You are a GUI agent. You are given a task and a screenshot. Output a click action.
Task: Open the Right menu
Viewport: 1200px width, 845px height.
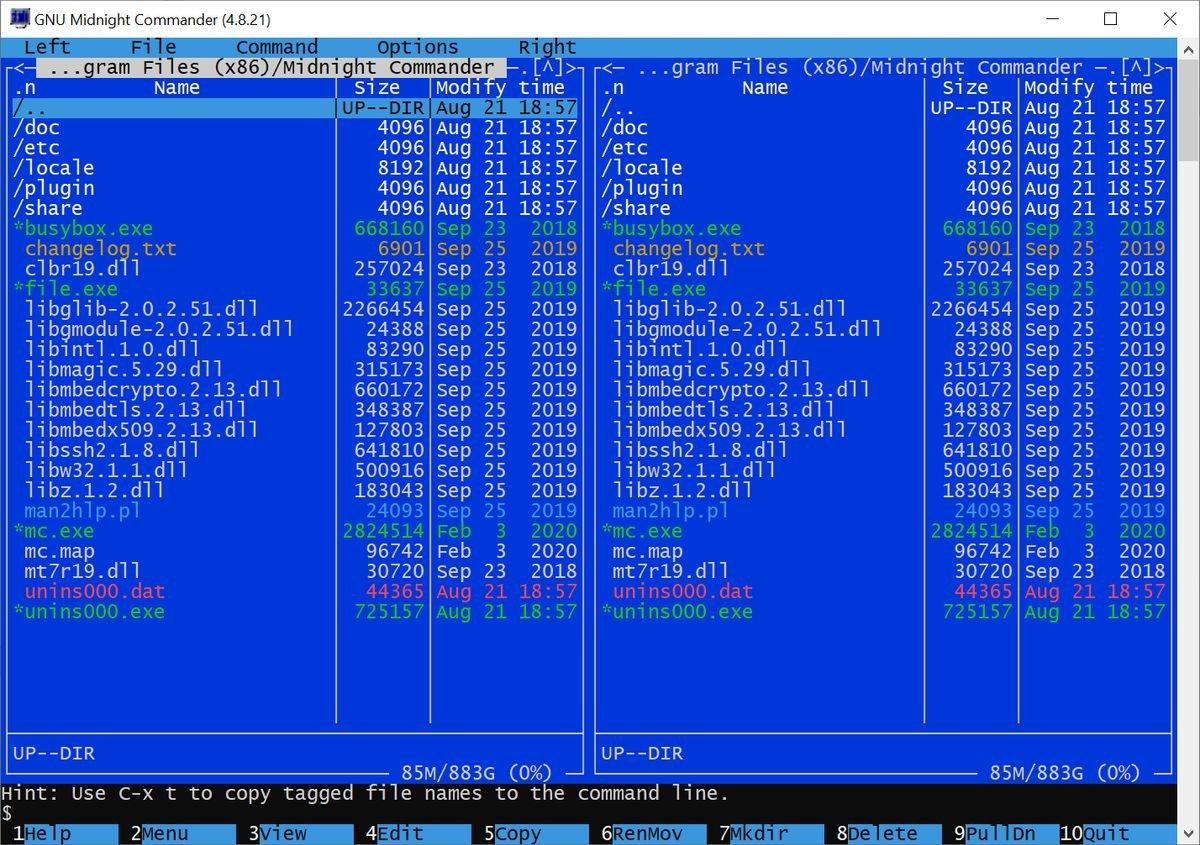click(x=547, y=47)
